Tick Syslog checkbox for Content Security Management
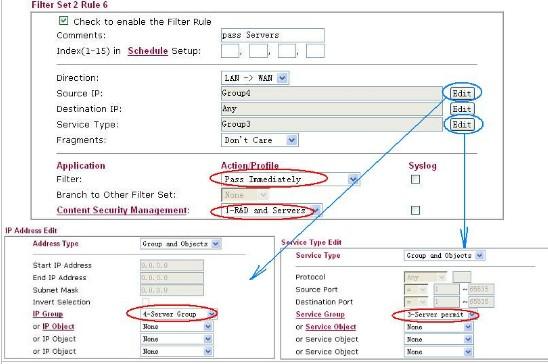The height and width of the screenshot is (364, 548). point(415,210)
